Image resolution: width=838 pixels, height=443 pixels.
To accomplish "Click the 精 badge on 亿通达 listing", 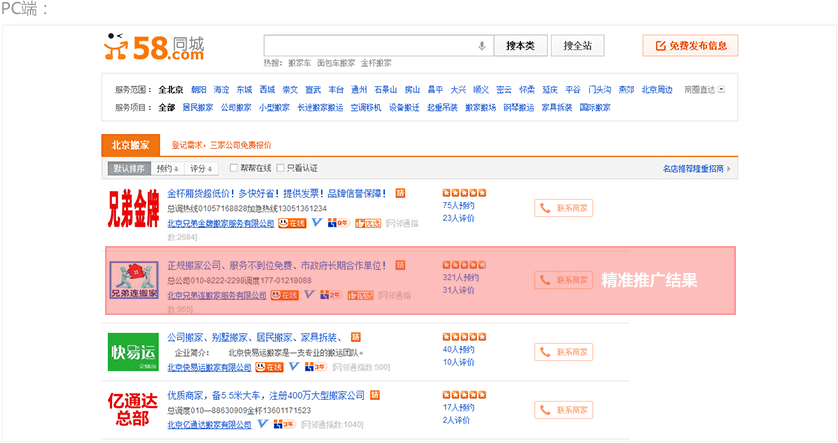I will [x=375, y=395].
